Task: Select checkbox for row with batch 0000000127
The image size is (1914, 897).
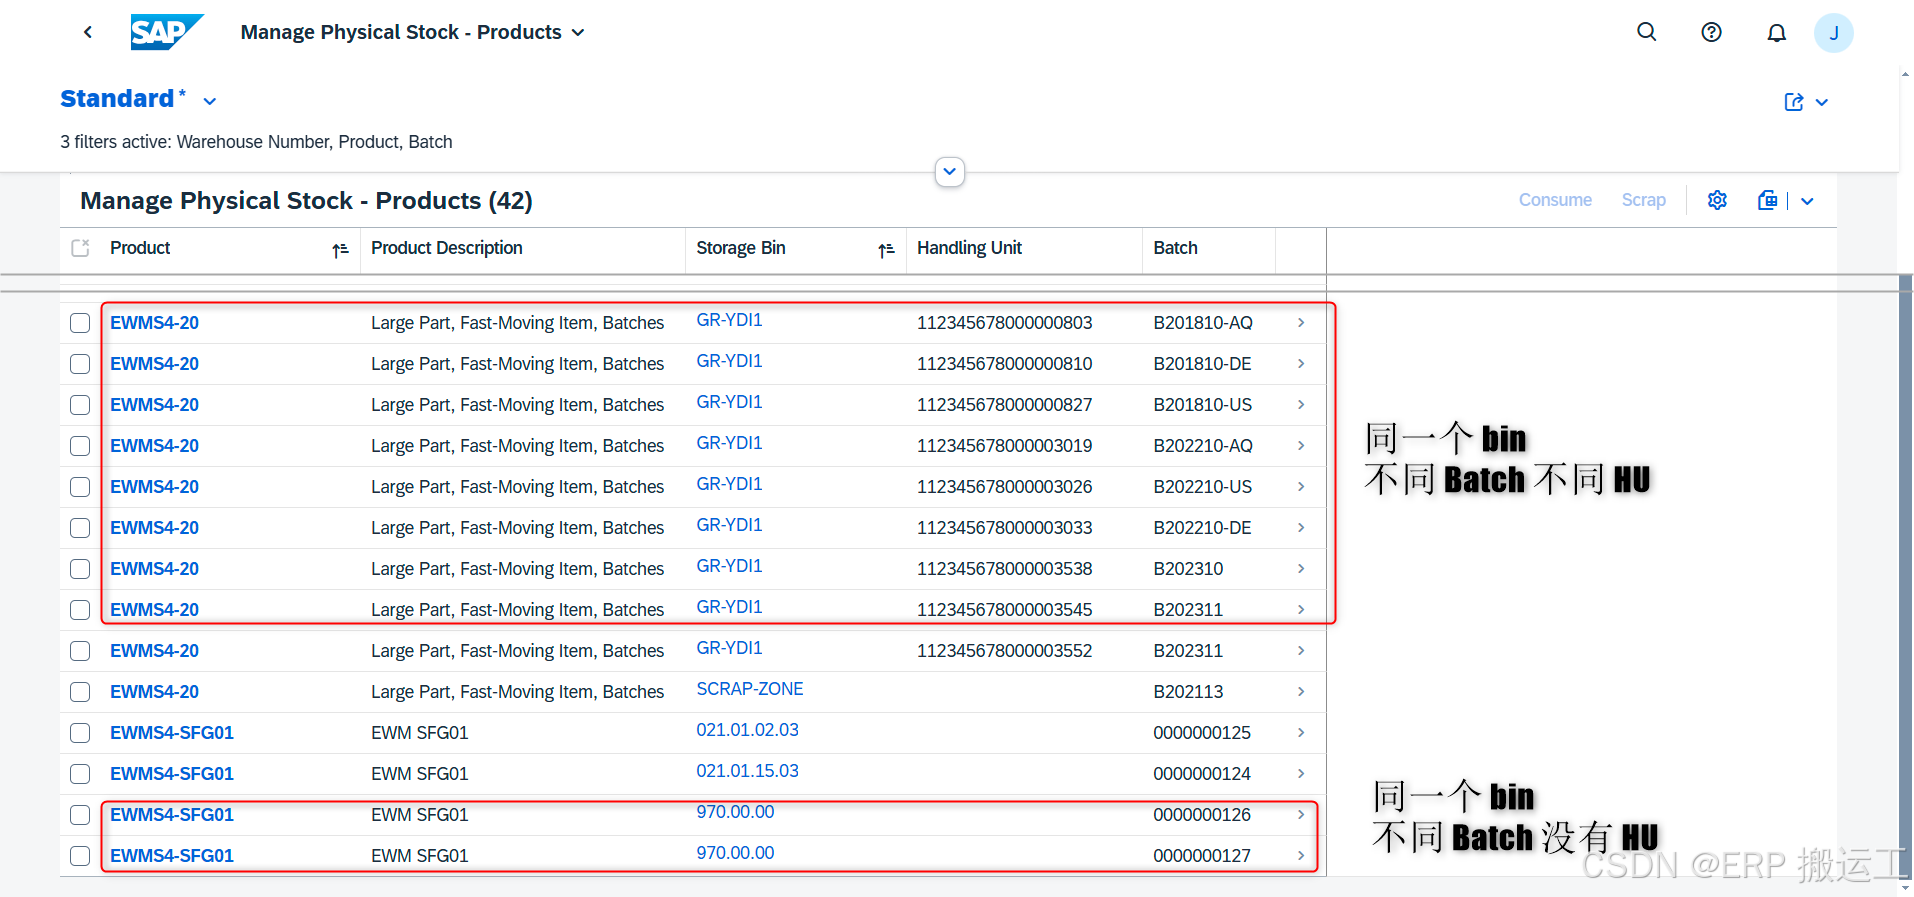Action: click(80, 856)
